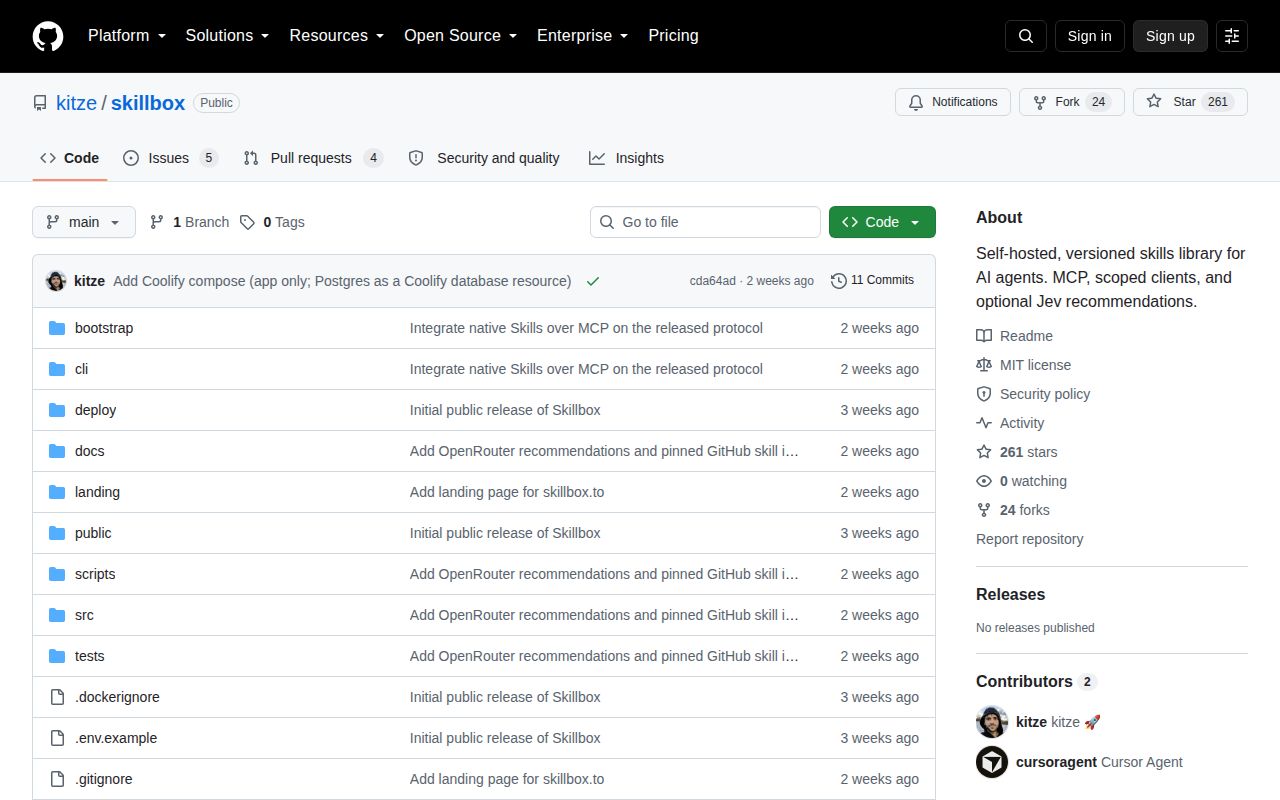Expand the Open Source menu

(461, 36)
